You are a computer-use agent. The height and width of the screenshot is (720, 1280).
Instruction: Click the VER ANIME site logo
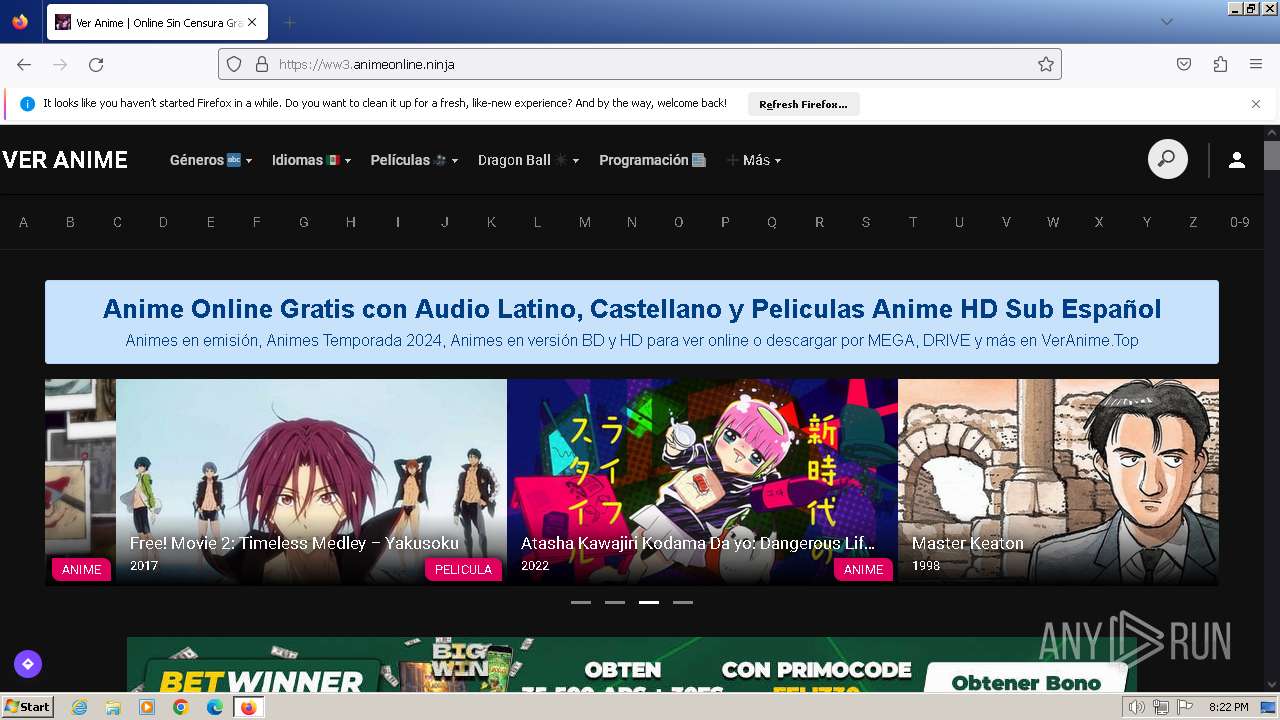click(x=65, y=160)
